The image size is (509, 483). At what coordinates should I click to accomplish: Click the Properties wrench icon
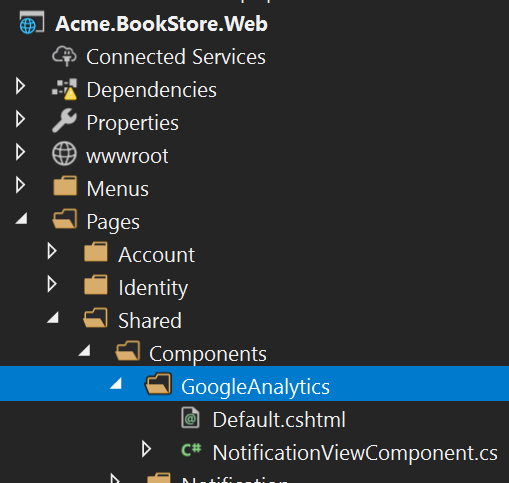point(64,121)
